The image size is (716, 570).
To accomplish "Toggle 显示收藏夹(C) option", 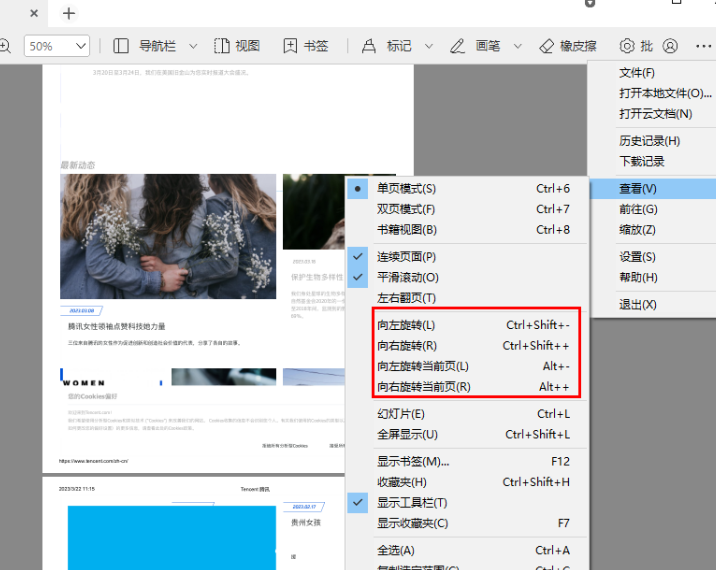I will tap(467, 523).
